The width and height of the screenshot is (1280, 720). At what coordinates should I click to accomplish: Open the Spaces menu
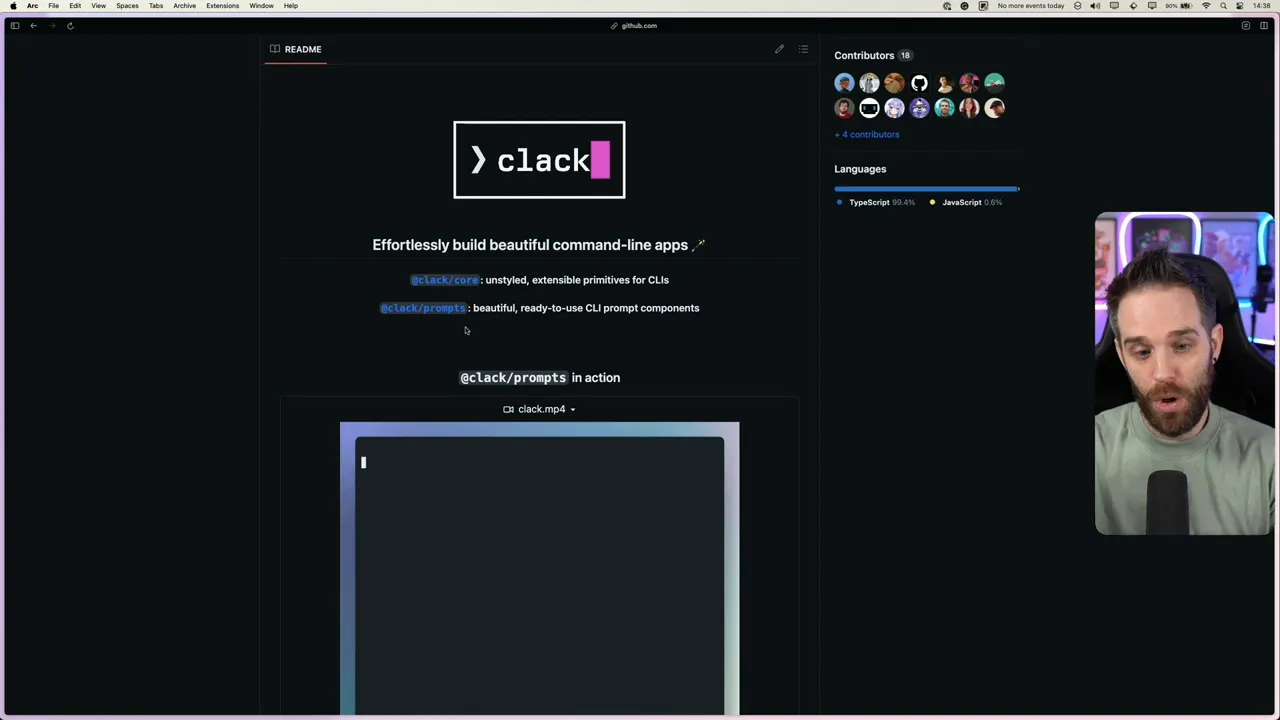tap(127, 6)
